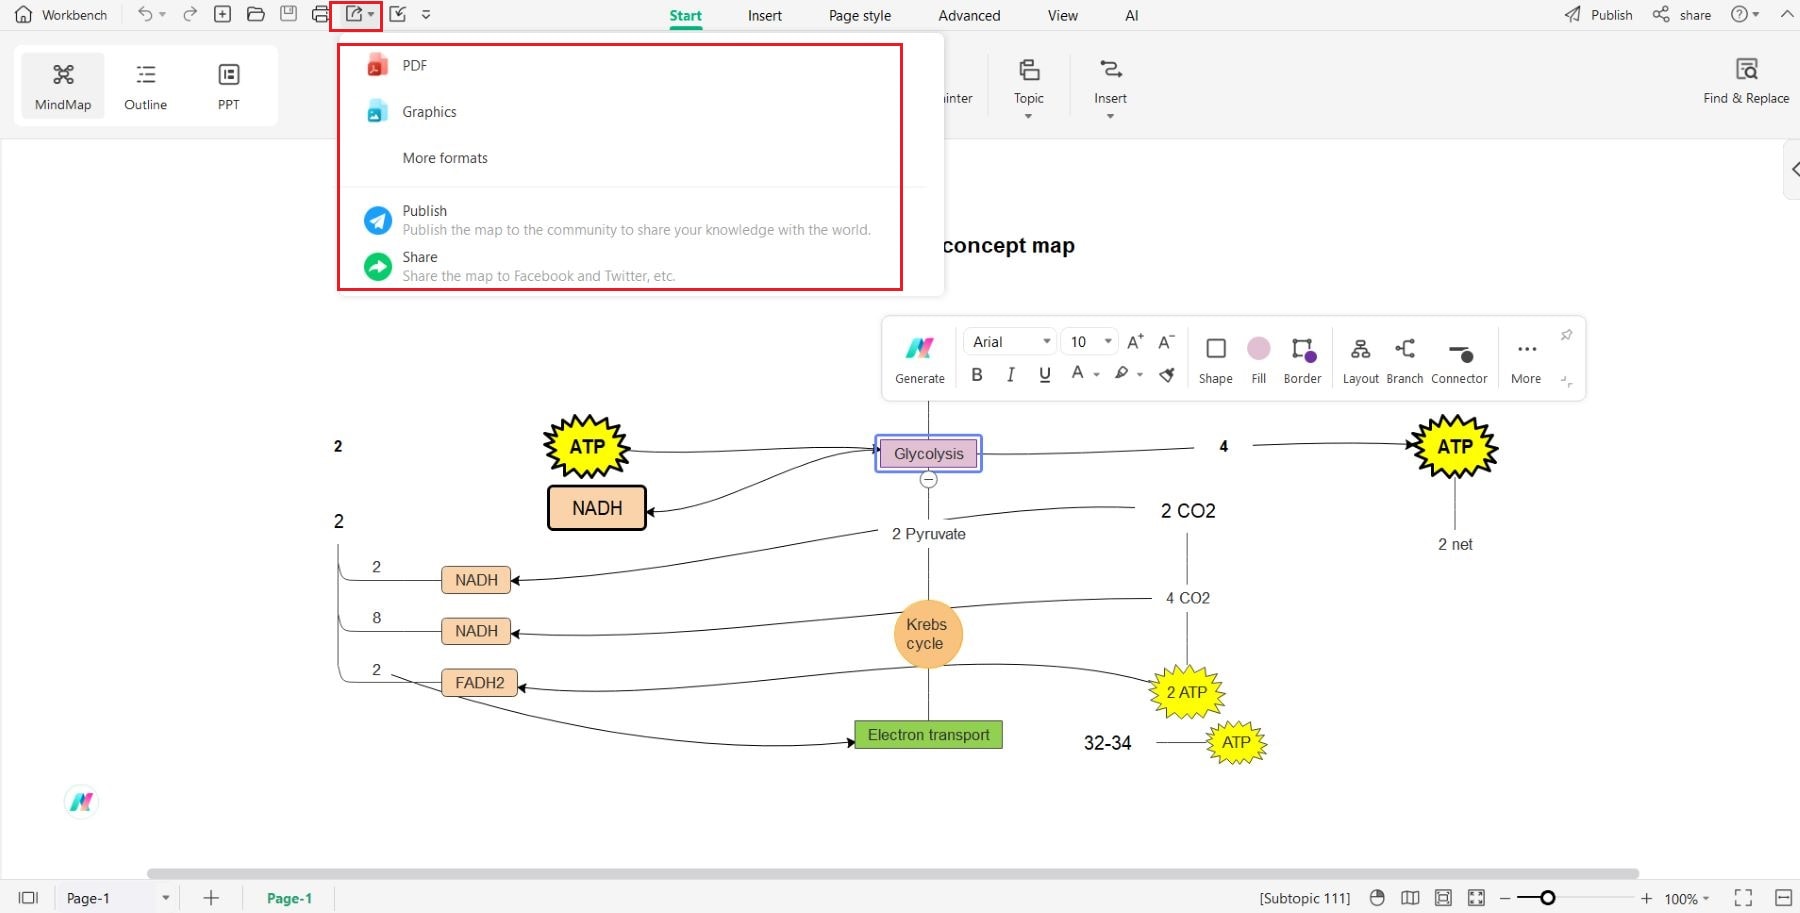
Task: Open Border style options
Action: pyautogui.click(x=1302, y=360)
